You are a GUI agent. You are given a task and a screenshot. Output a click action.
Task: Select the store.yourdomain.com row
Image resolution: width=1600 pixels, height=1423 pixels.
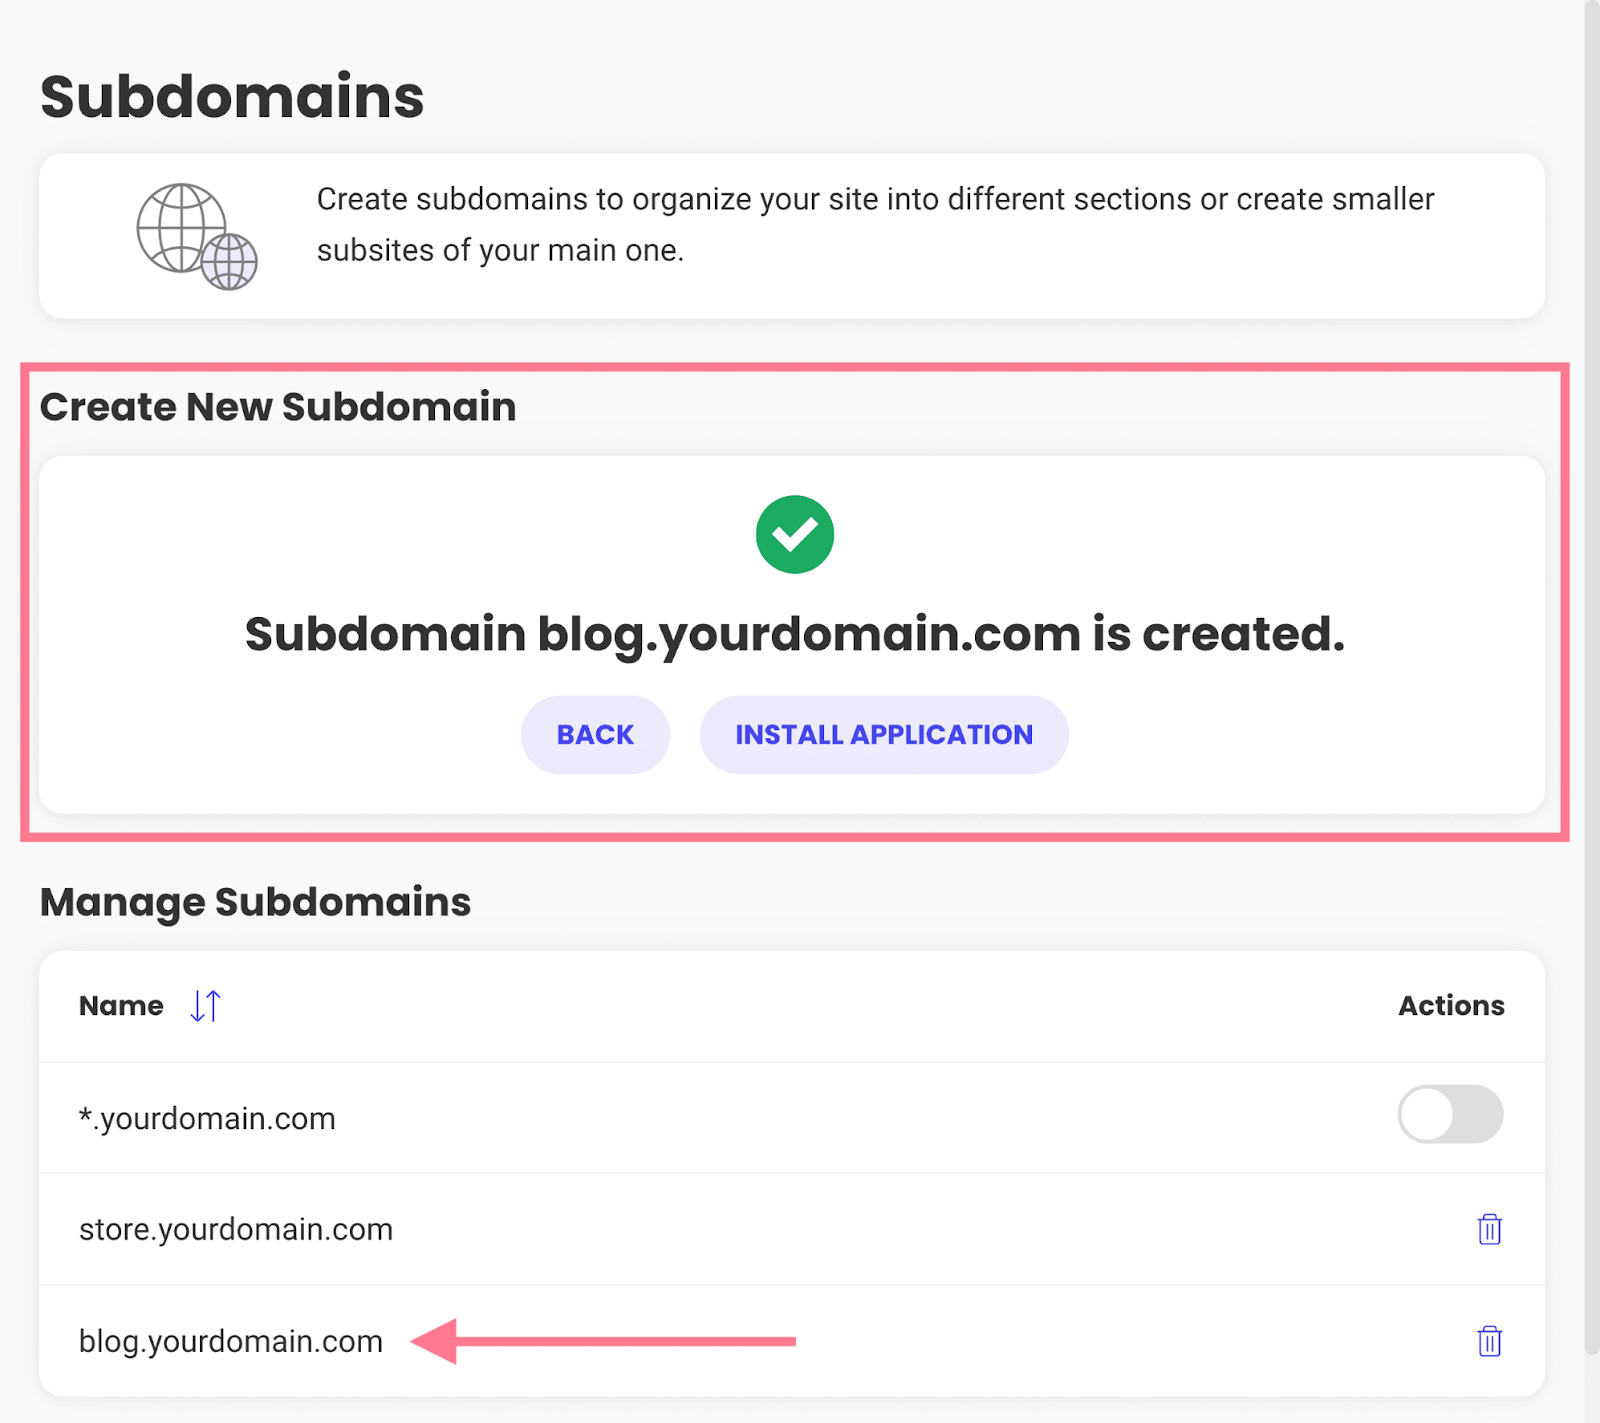[x=792, y=1229]
